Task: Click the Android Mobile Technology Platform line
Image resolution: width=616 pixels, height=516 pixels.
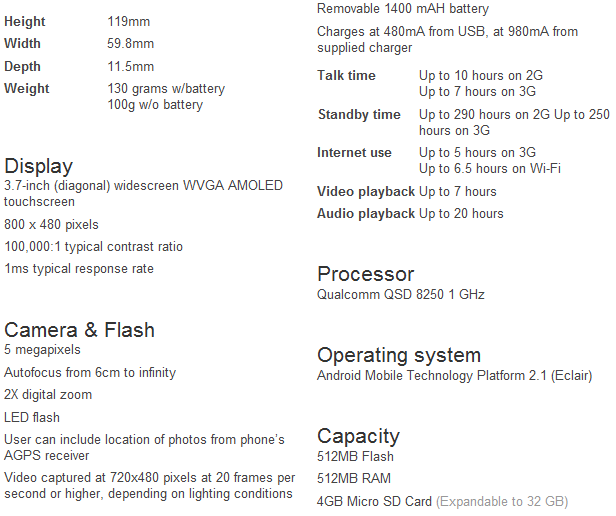Action: click(x=454, y=376)
